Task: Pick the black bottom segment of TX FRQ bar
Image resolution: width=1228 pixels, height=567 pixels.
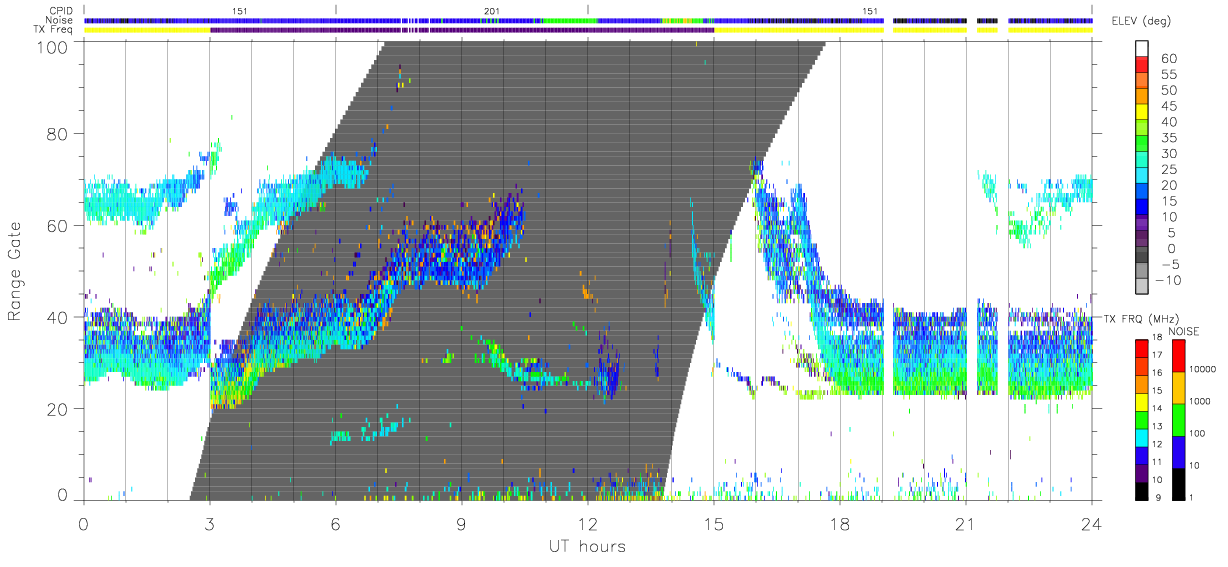Action: tap(1141, 490)
